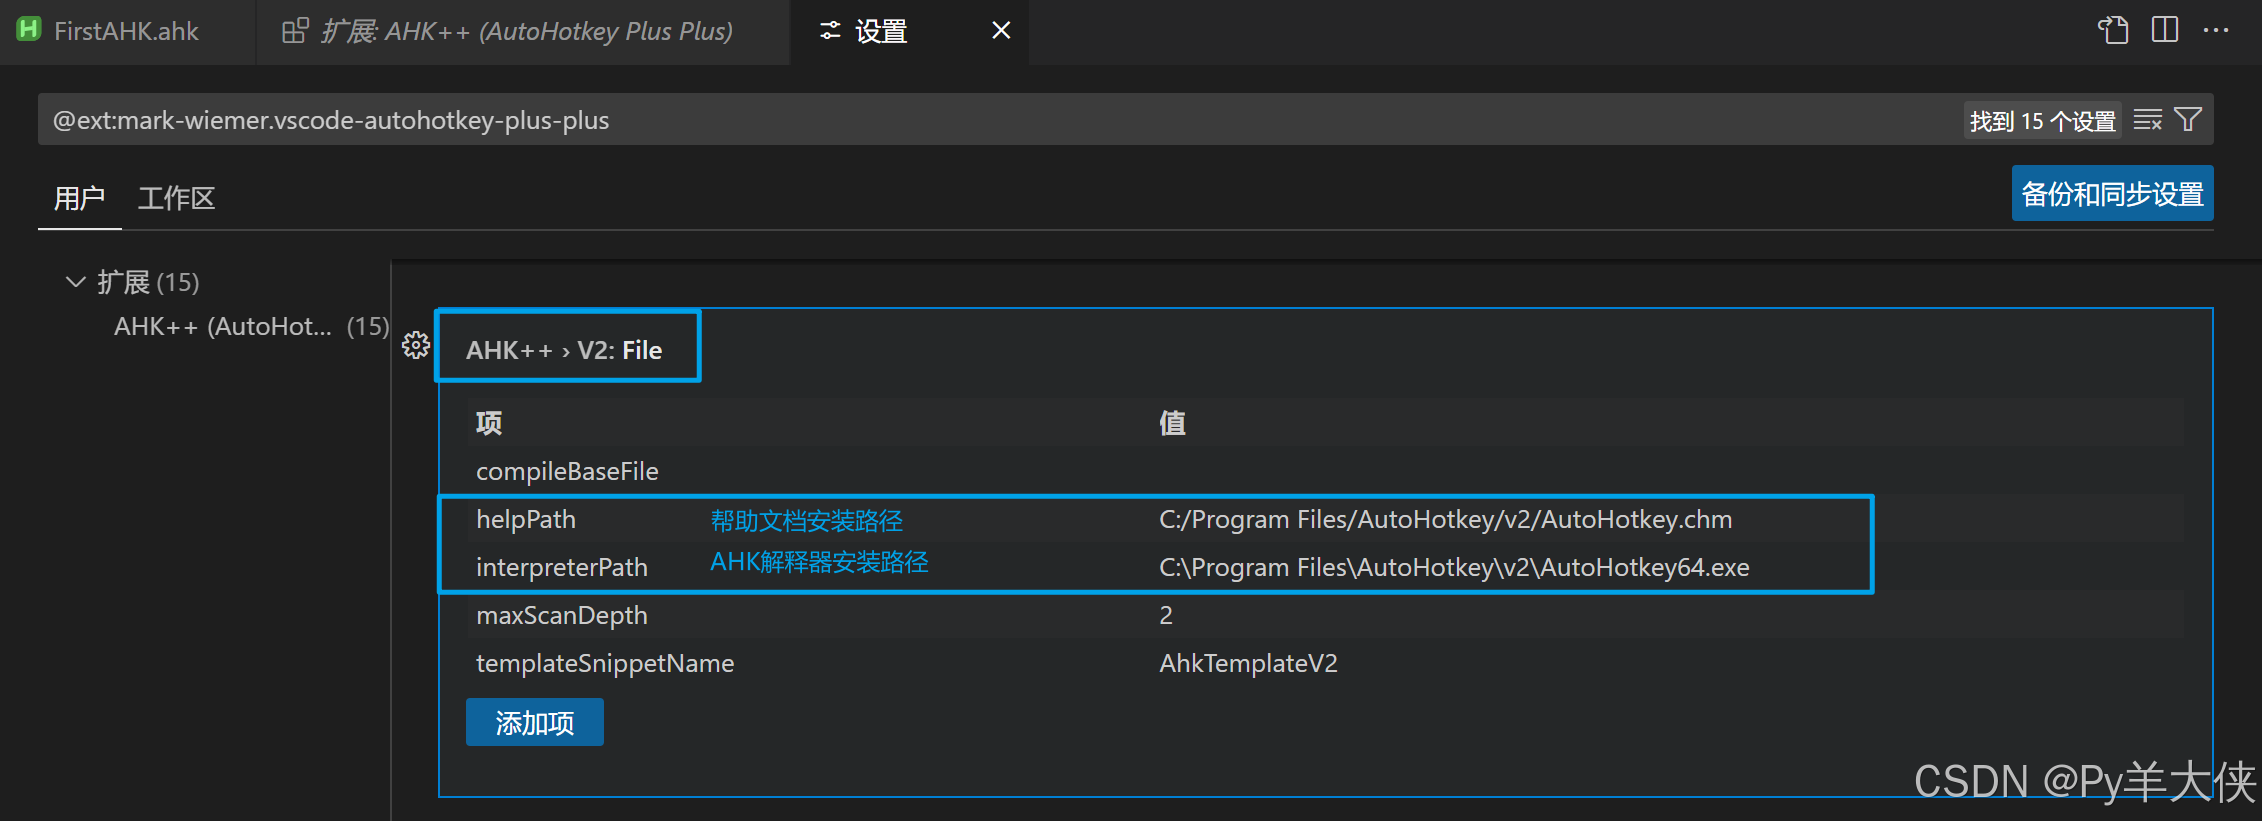Click the maxScanDepth value 2
Viewport: 2262px width, 821px height.
[x=1166, y=615]
